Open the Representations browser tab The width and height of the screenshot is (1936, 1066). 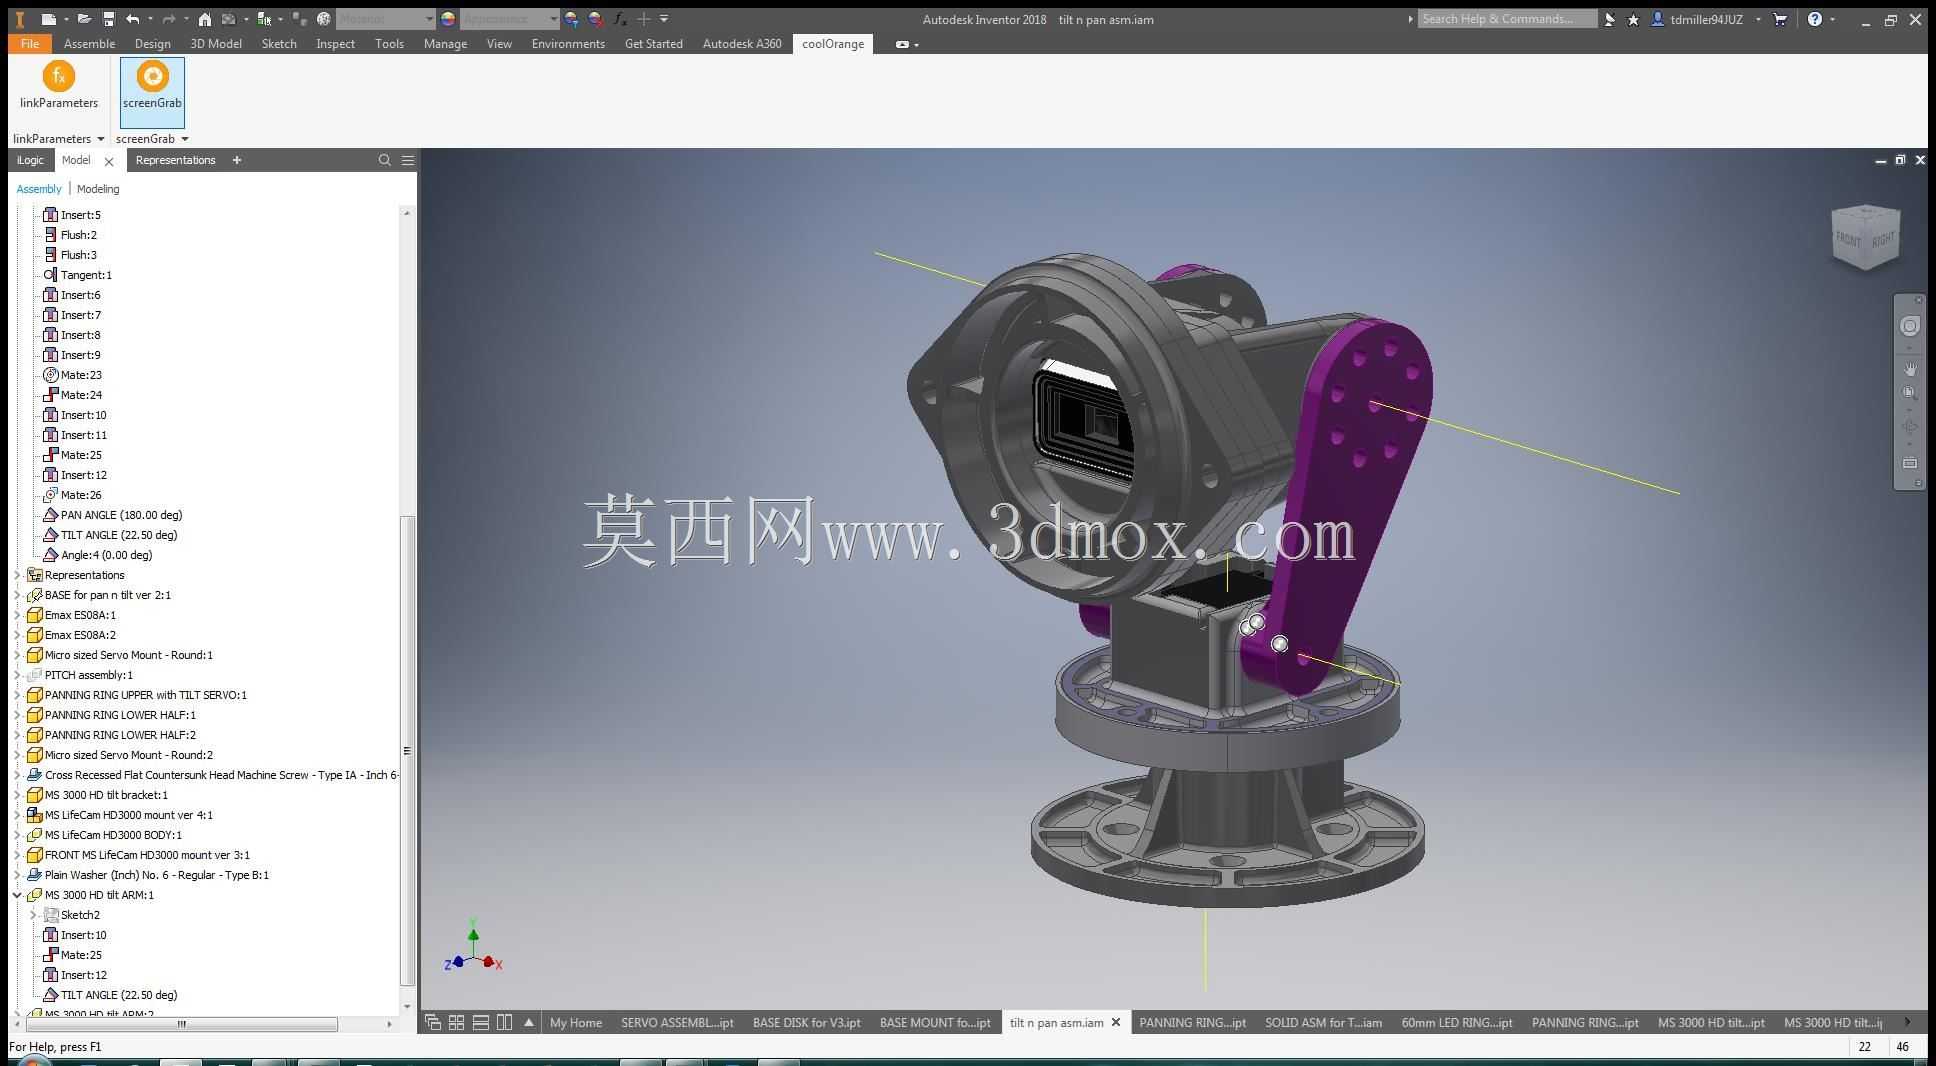click(x=176, y=160)
